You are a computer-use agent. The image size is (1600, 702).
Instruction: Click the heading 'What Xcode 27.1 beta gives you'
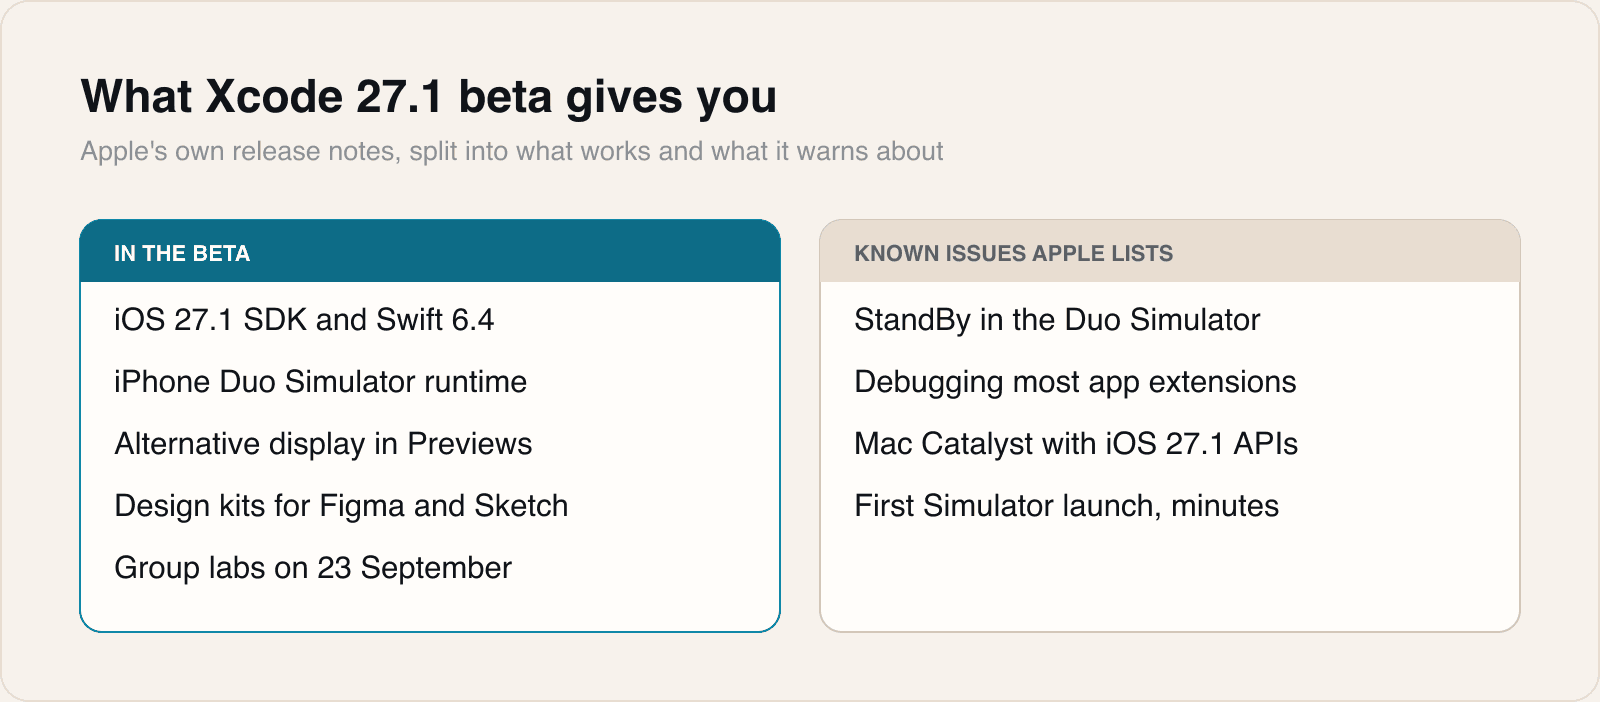coord(429,98)
